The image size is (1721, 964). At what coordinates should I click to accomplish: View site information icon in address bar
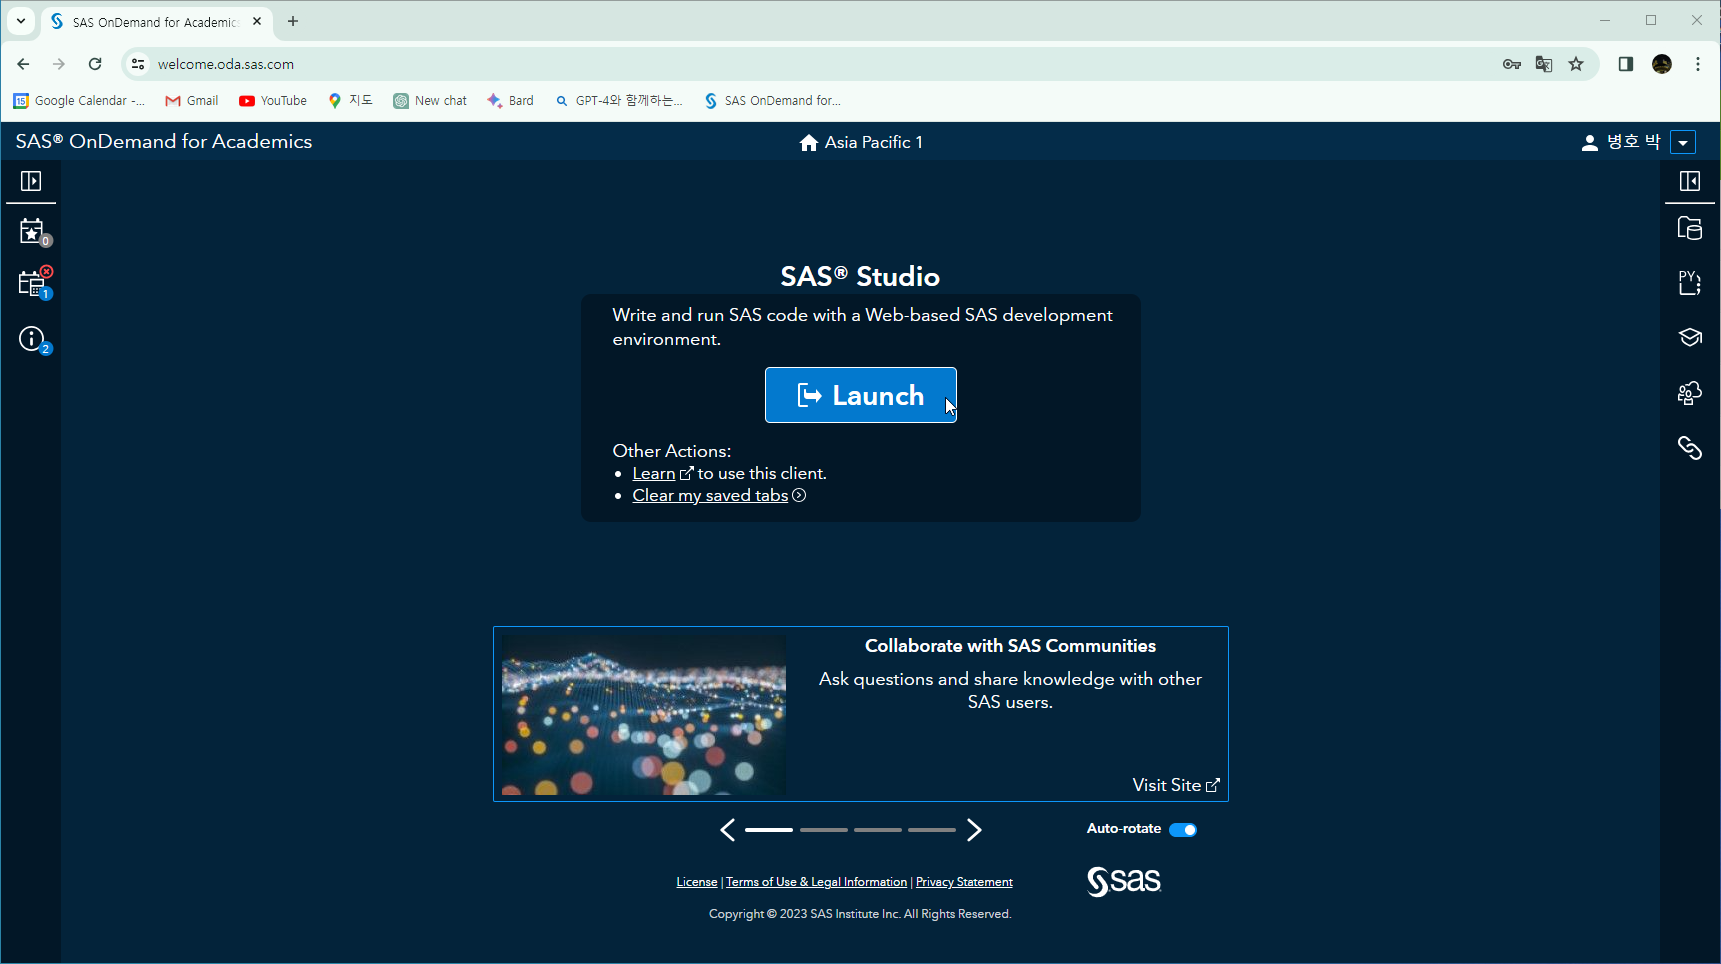coord(138,64)
